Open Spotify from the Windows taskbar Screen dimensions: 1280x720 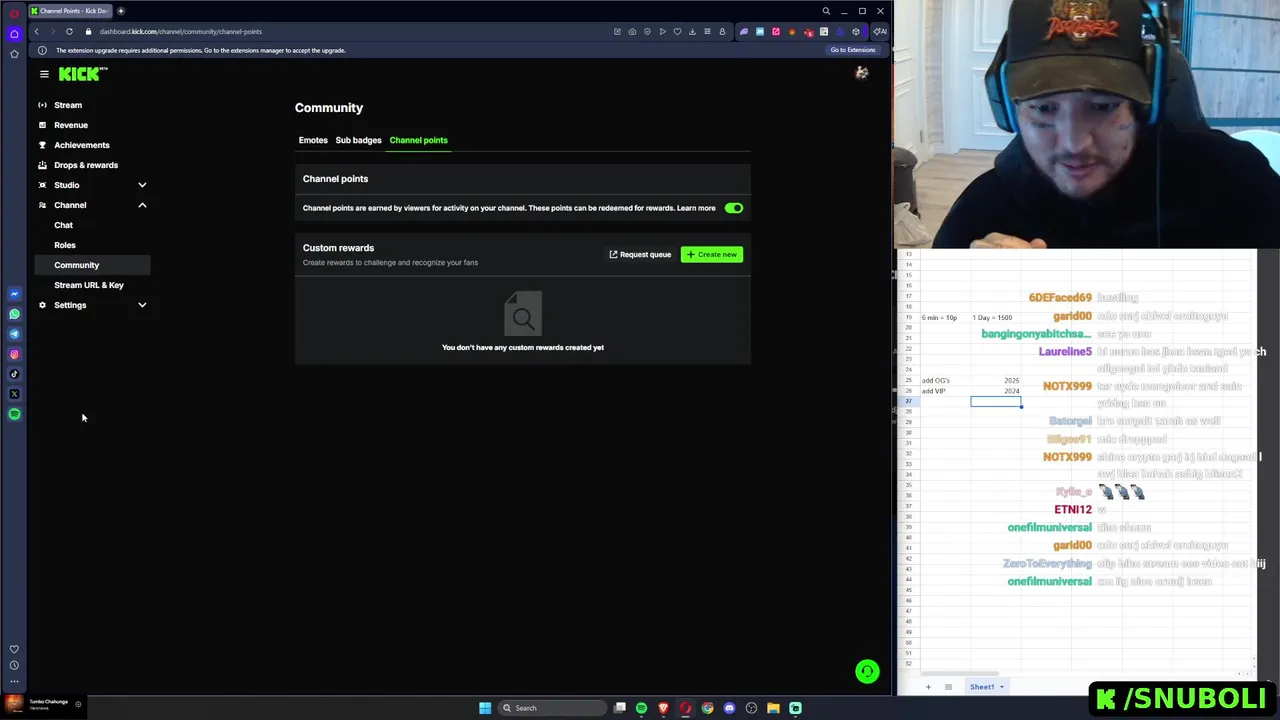click(641, 708)
